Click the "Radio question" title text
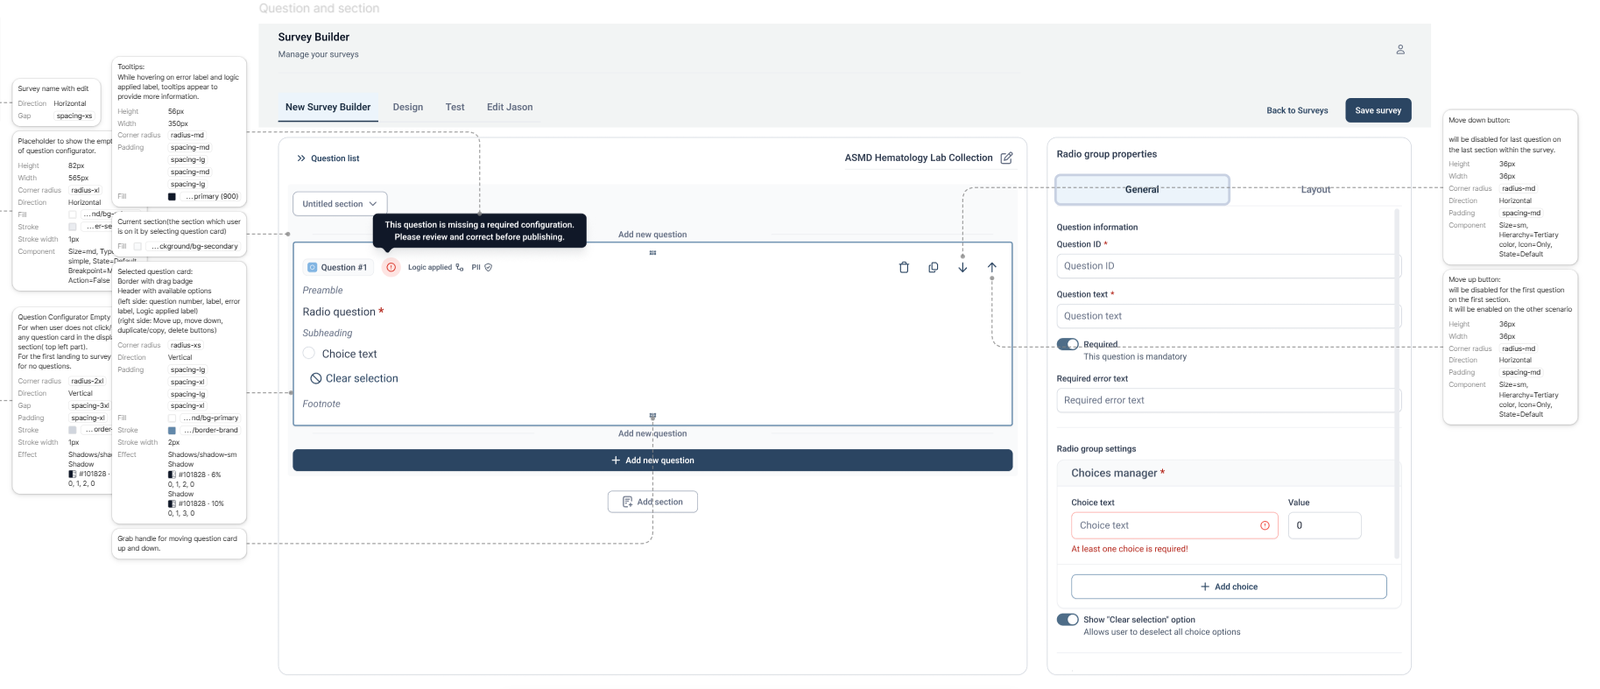This screenshot has height=689, width=1600. coord(339,312)
